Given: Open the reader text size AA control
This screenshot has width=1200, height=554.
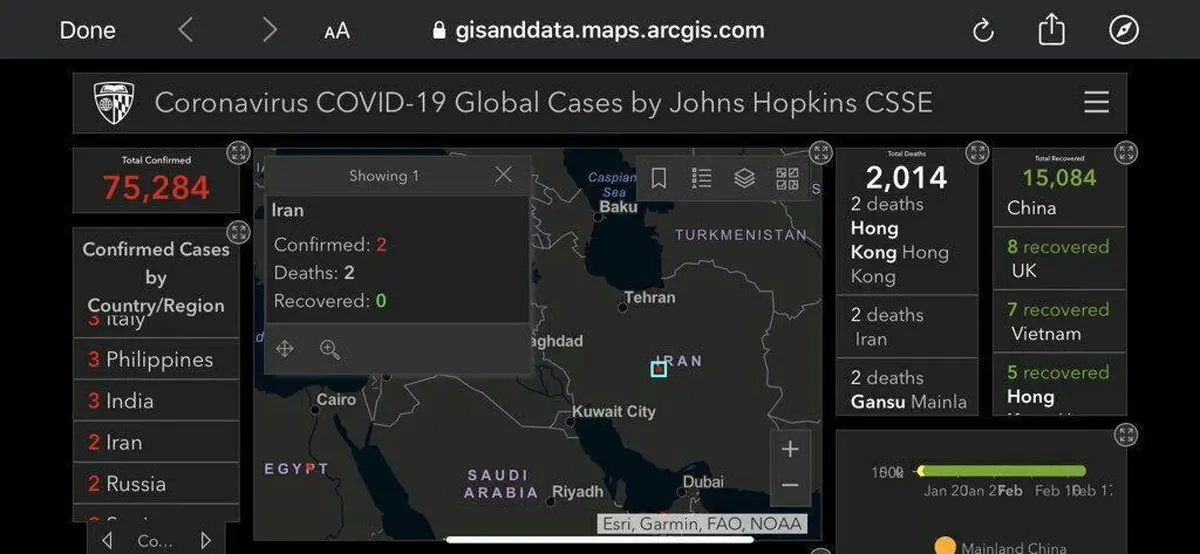Looking at the screenshot, I should pyautogui.click(x=337, y=31).
